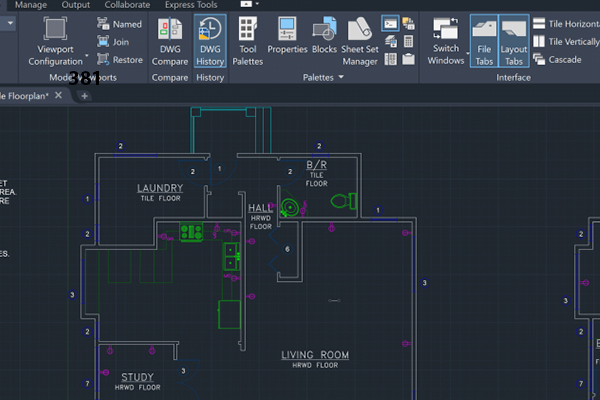The image size is (600, 400).
Task: Select the green stove symbol in kitchen
Action: coord(191,232)
